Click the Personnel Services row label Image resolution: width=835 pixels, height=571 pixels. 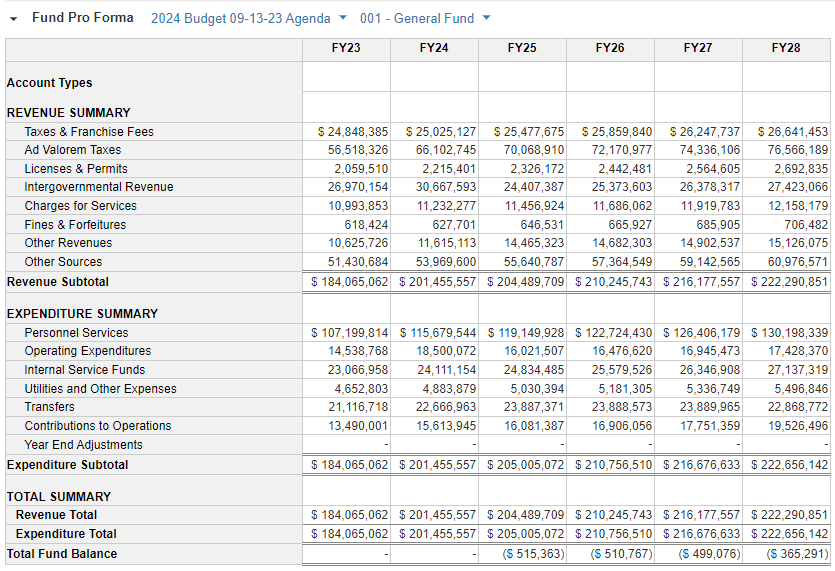click(76, 333)
